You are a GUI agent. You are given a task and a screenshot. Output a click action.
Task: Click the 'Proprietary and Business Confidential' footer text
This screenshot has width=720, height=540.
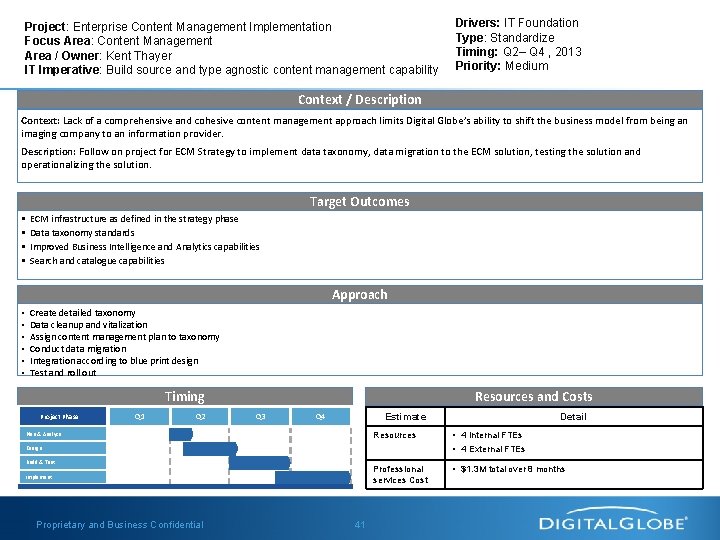120,524
